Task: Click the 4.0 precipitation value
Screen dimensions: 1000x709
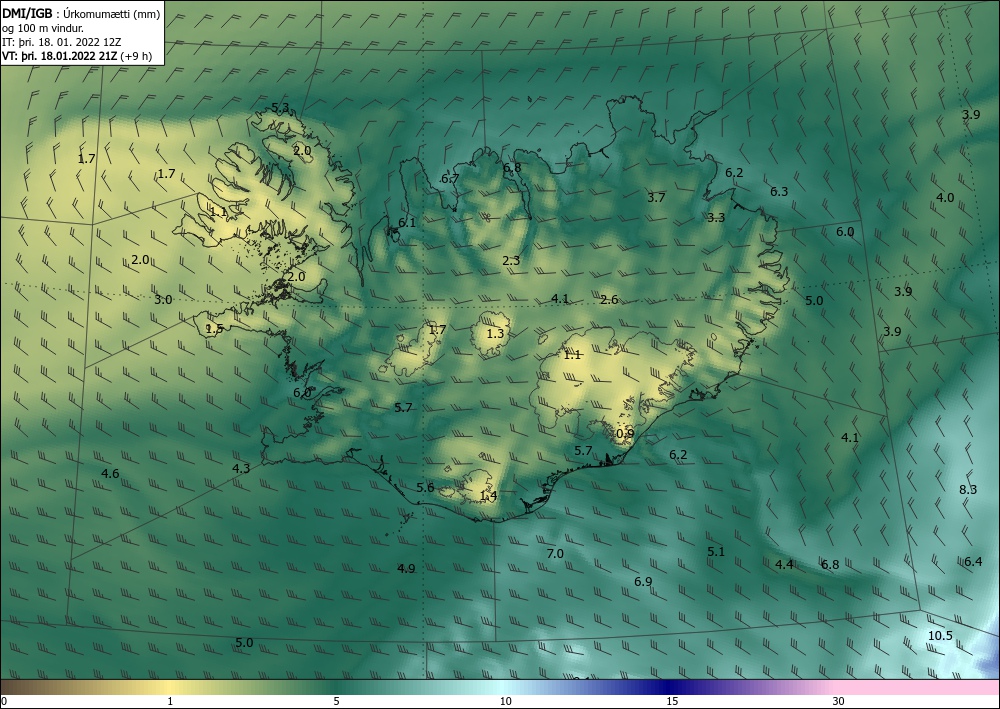Action: [x=945, y=198]
